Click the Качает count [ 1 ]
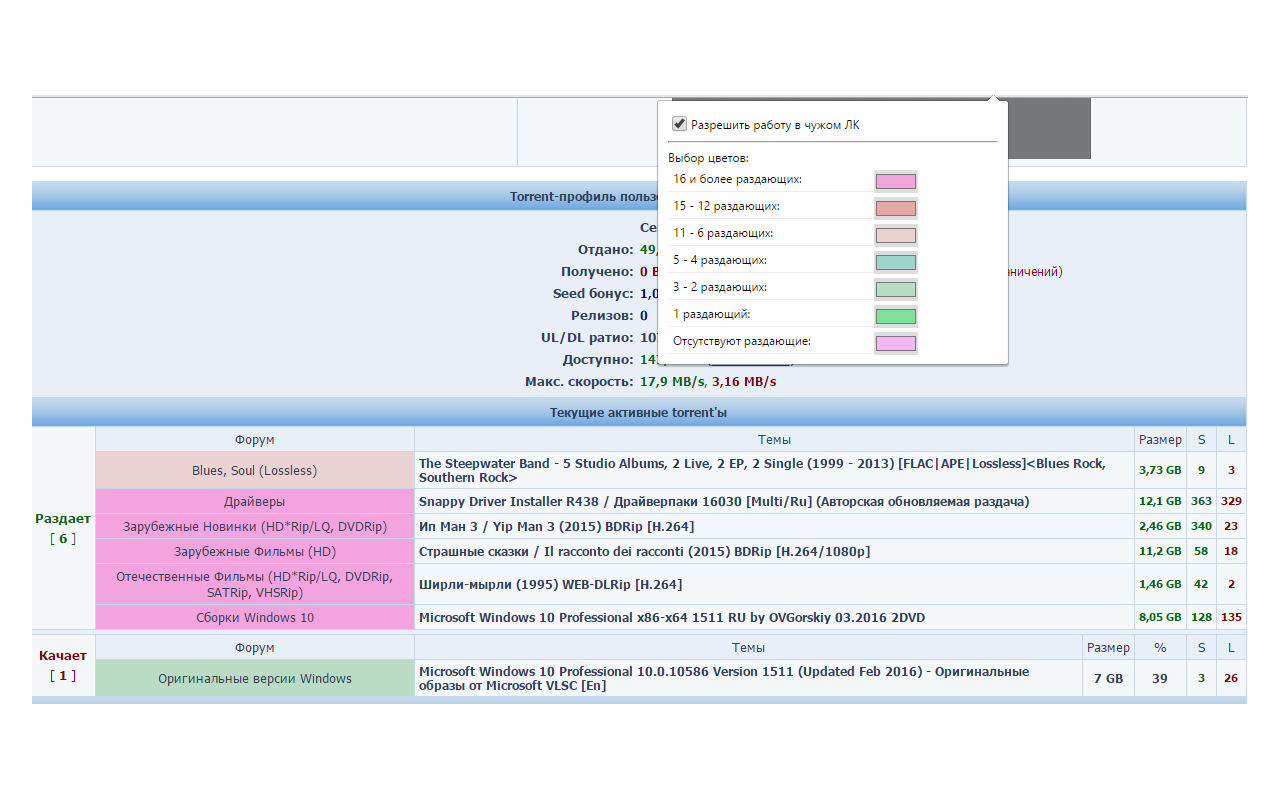This screenshot has width=1280, height=800. [x=62, y=675]
